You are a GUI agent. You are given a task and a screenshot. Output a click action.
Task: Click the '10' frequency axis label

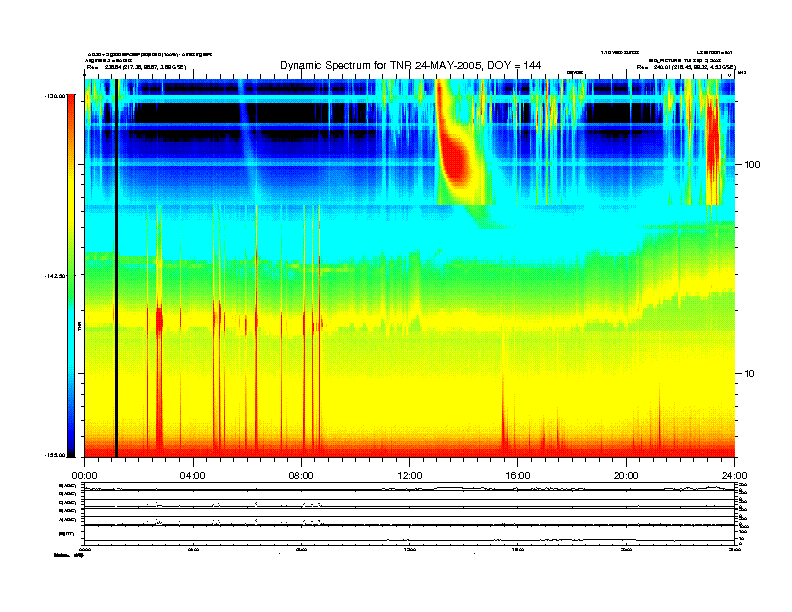click(750, 374)
